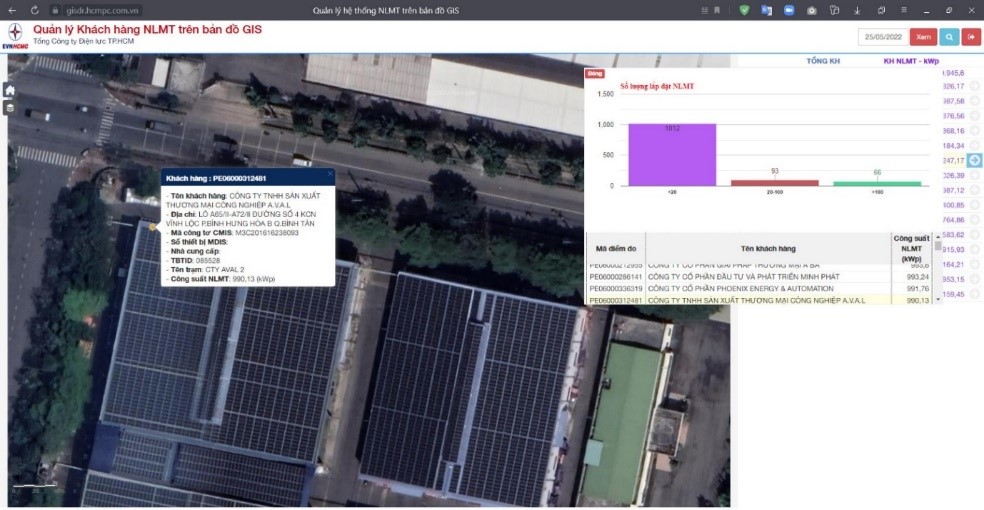984x510 pixels.
Task: Click the arrow icon beside value 164,21
Action: point(974,264)
